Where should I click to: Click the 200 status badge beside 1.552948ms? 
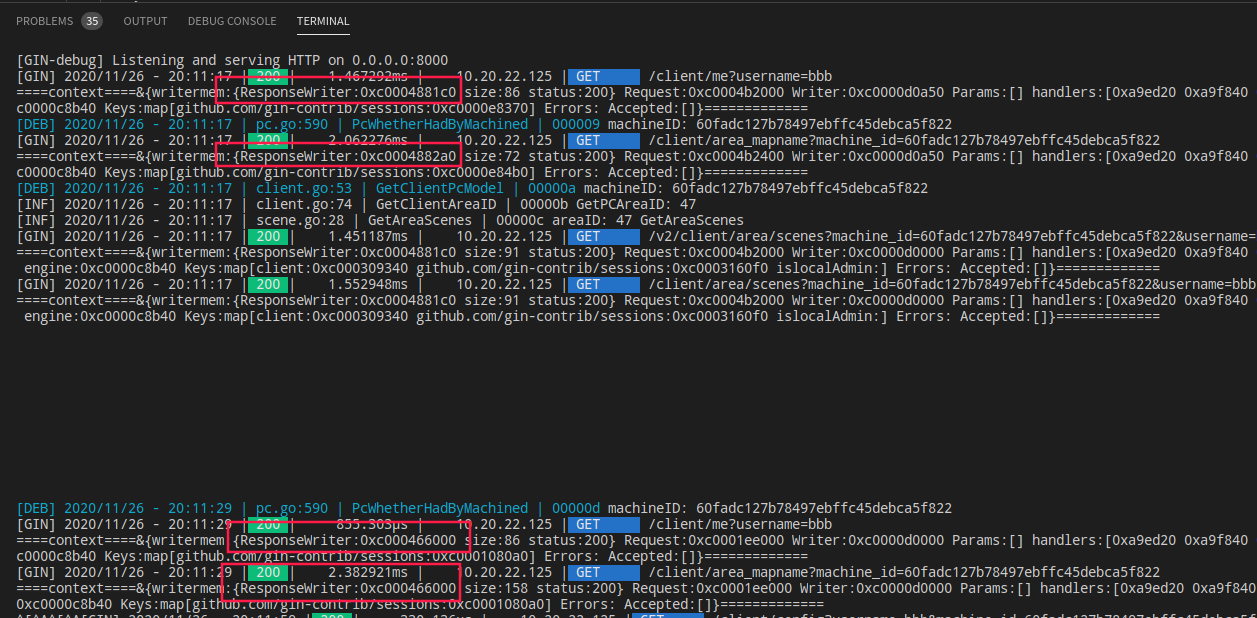[x=268, y=284]
